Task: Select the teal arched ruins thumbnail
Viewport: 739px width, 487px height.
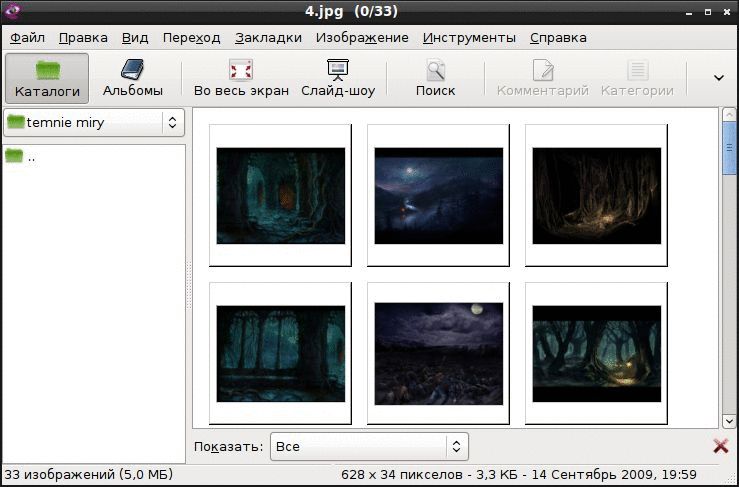Action: [x=280, y=353]
